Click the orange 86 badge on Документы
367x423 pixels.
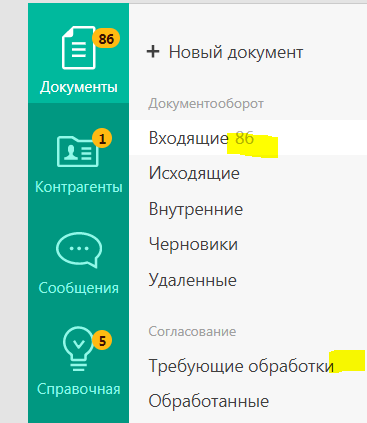coord(106,39)
